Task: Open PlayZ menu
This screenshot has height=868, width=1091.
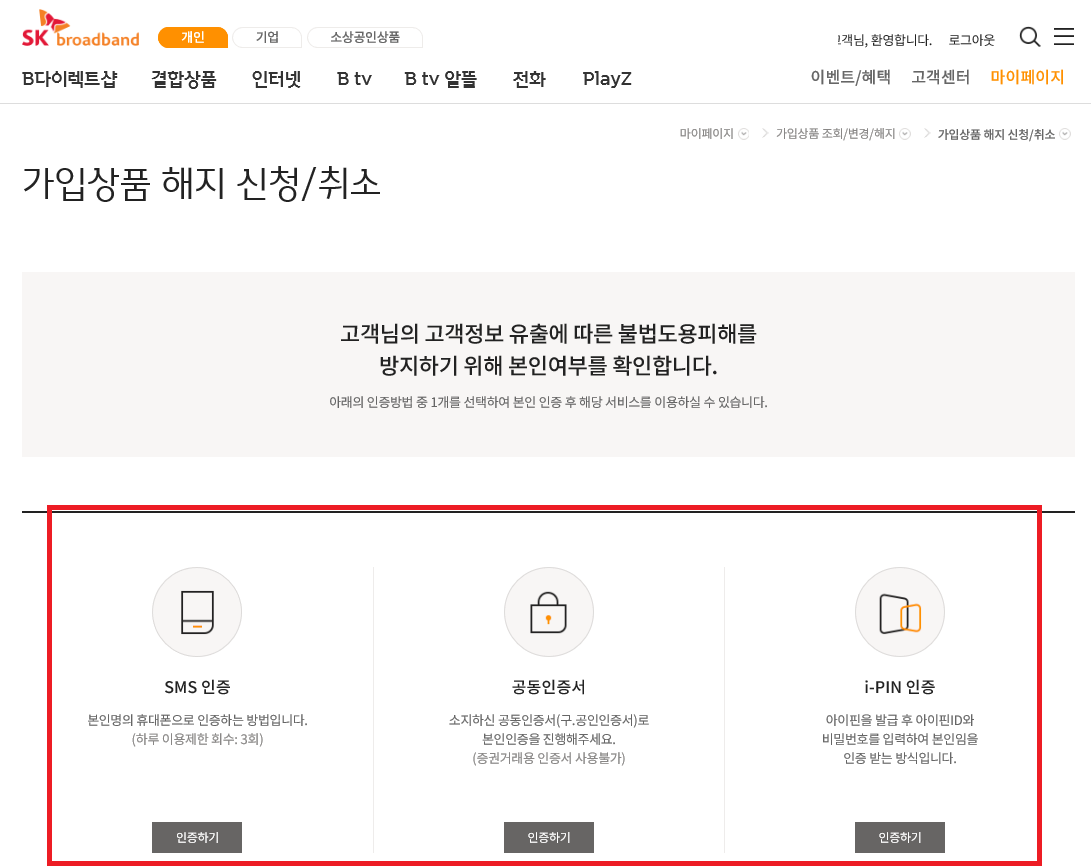Action: coord(607,79)
